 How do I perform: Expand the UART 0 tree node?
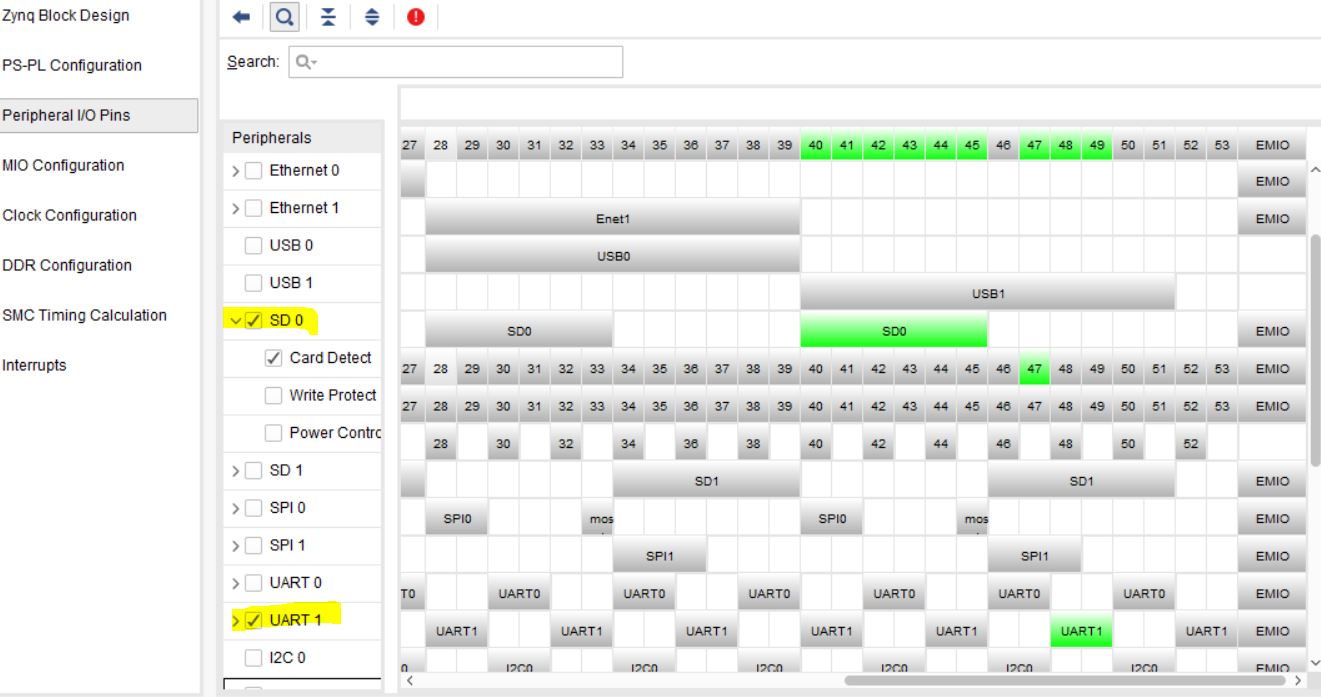click(x=236, y=583)
